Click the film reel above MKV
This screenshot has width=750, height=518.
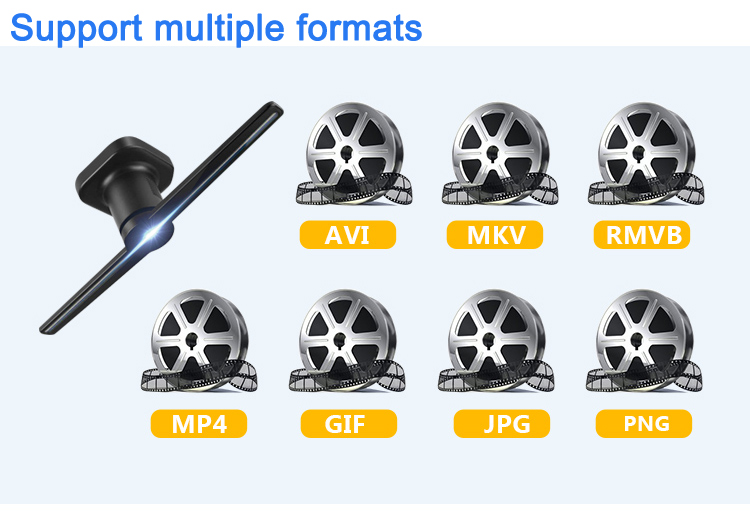[x=500, y=154]
